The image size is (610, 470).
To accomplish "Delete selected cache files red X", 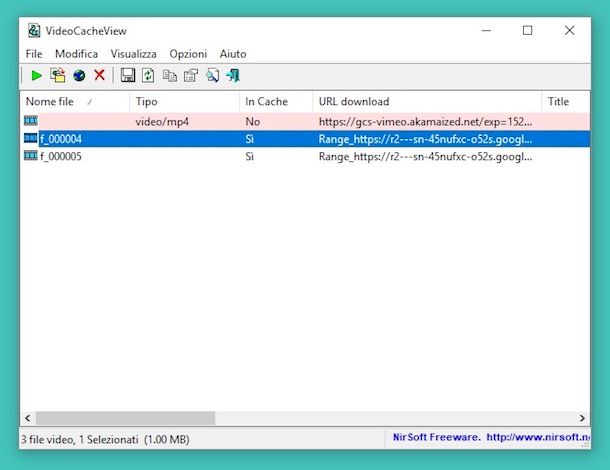I will tap(100, 75).
